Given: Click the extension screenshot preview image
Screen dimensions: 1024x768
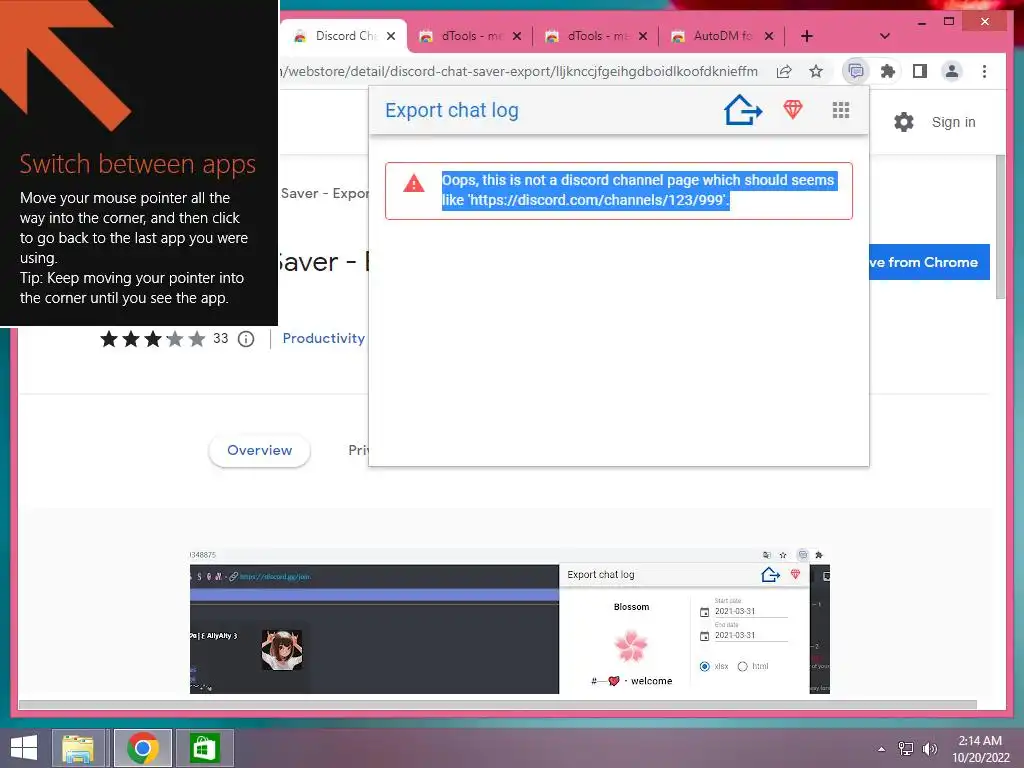Looking at the screenshot, I should coord(509,621).
